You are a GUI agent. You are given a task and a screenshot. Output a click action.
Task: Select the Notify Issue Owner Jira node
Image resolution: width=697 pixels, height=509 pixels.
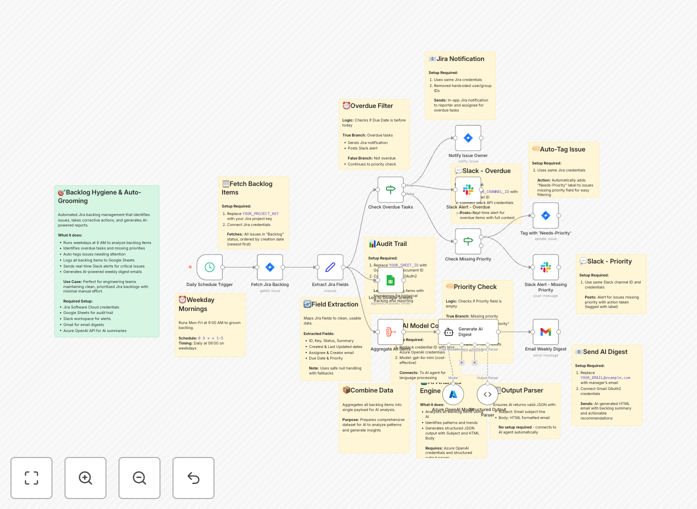click(468, 138)
